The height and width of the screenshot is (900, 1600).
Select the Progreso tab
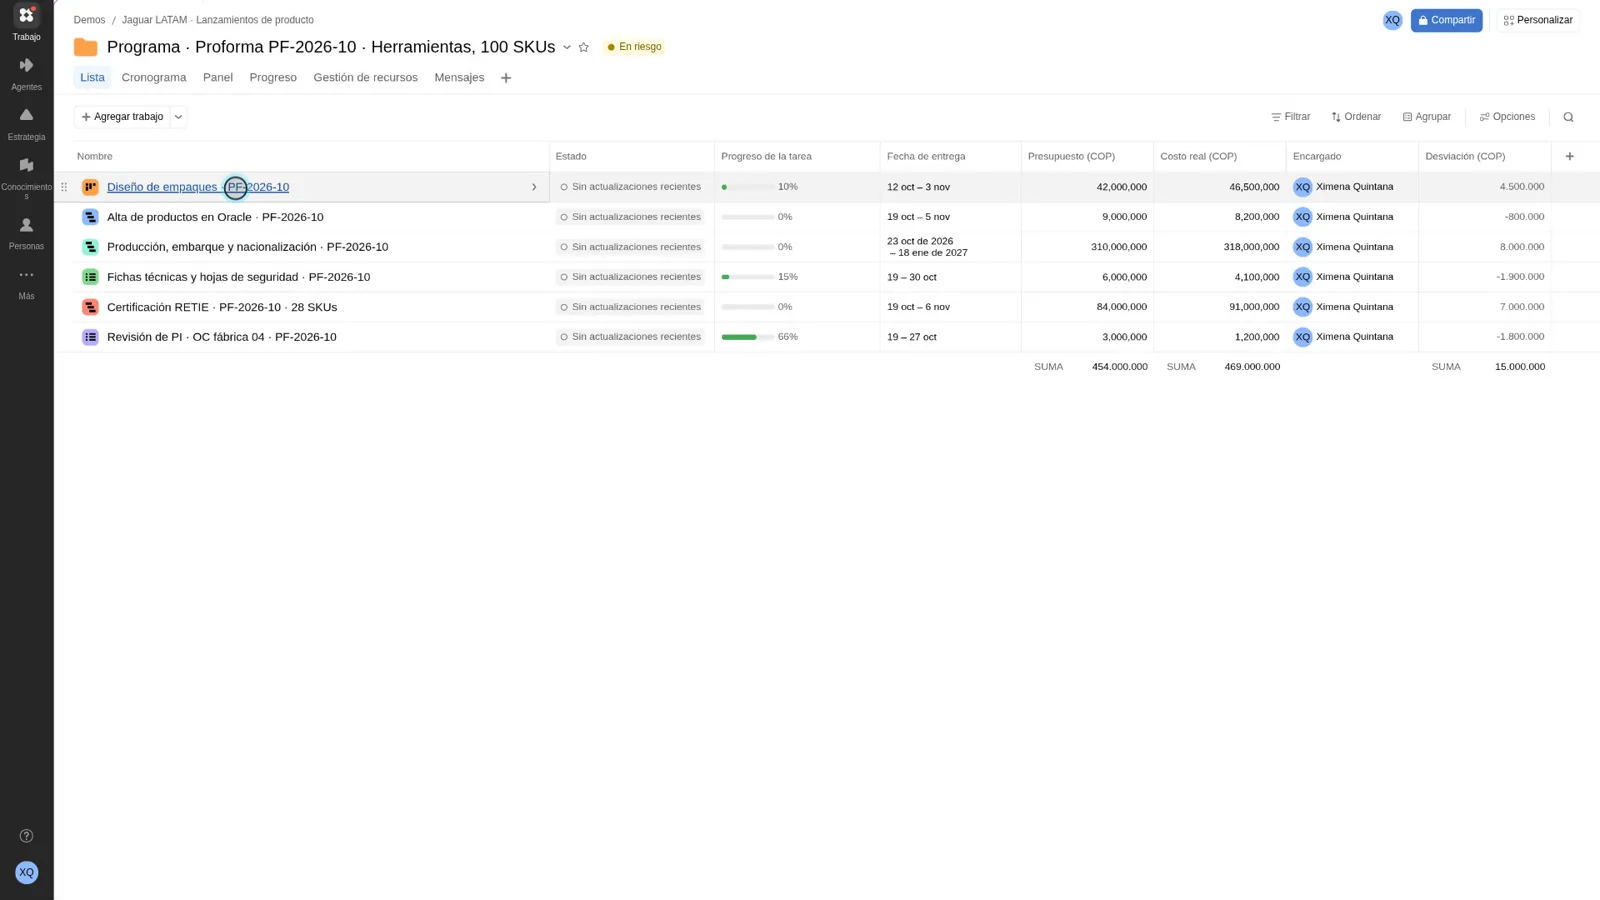(x=273, y=78)
